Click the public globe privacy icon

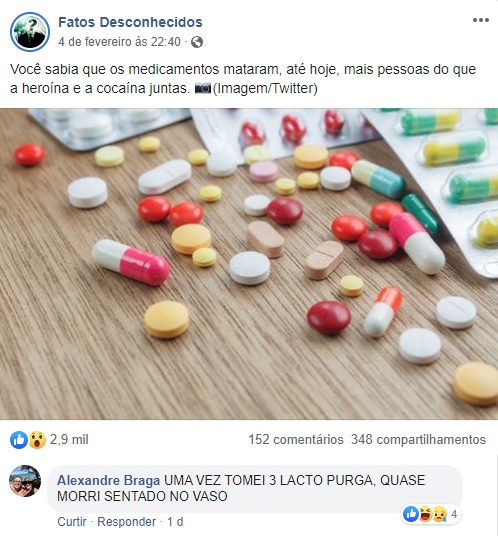click(x=197, y=42)
